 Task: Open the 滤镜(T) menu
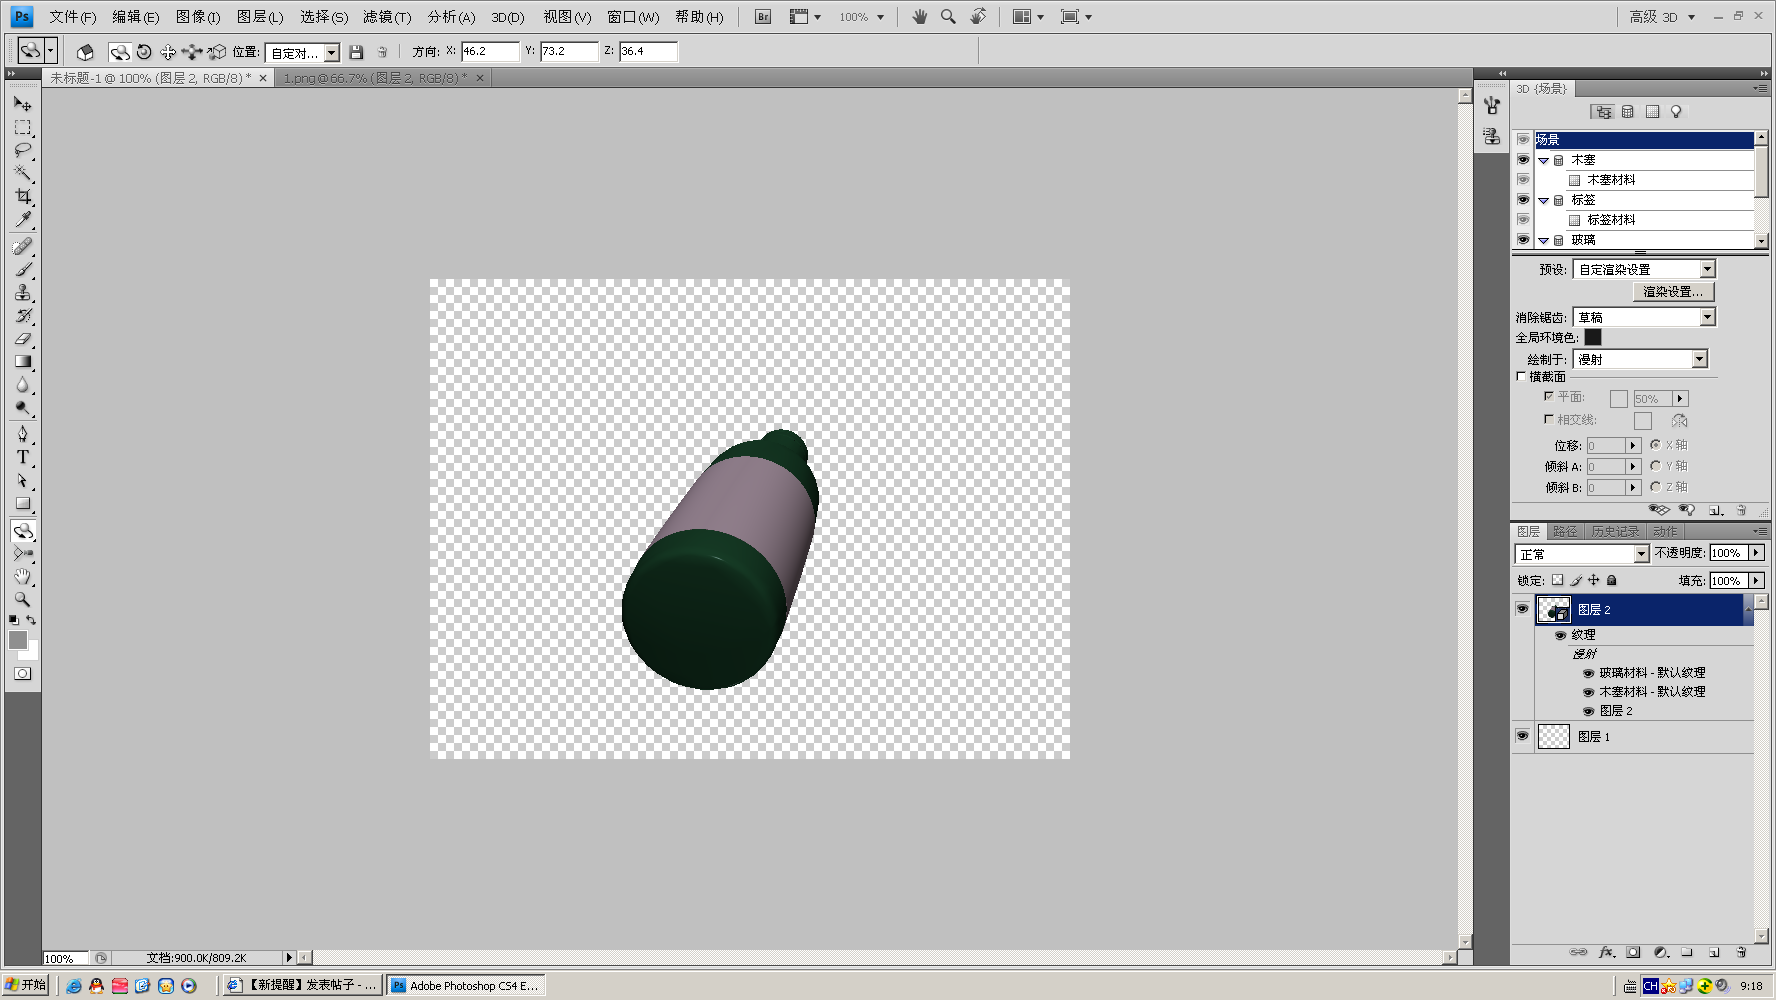tap(387, 17)
